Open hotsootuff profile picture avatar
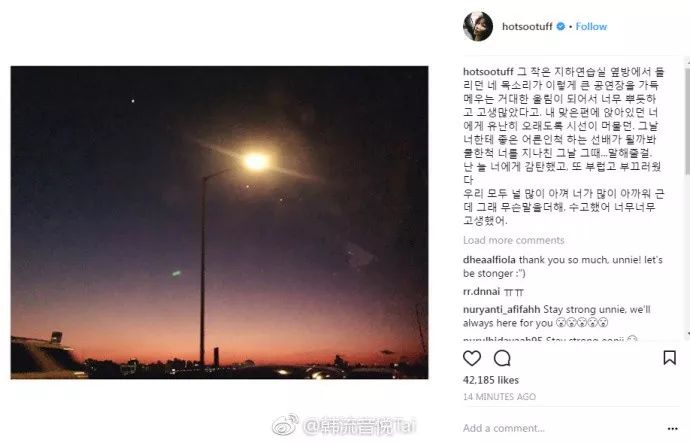This screenshot has width=690, height=443. click(478, 26)
